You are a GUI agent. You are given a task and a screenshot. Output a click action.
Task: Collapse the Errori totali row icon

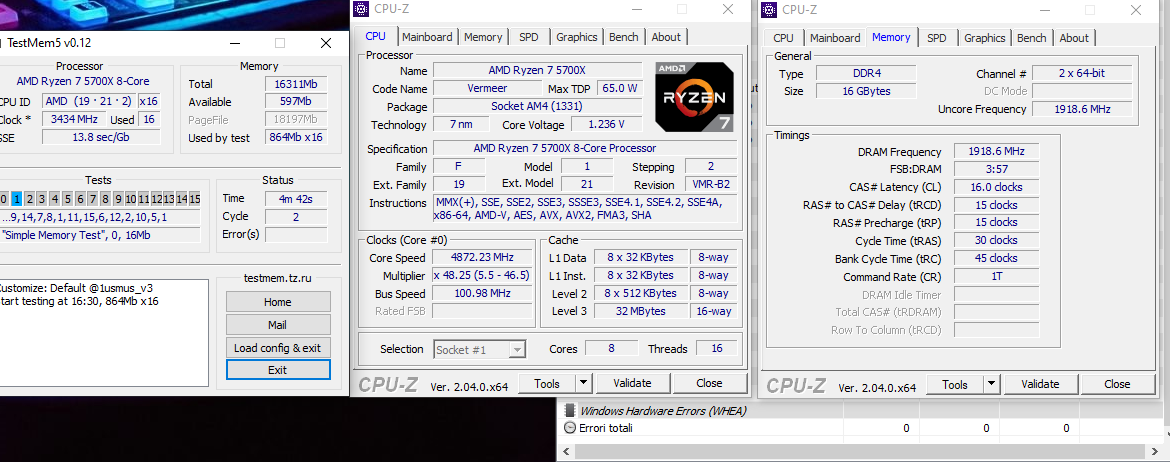pyautogui.click(x=570, y=428)
